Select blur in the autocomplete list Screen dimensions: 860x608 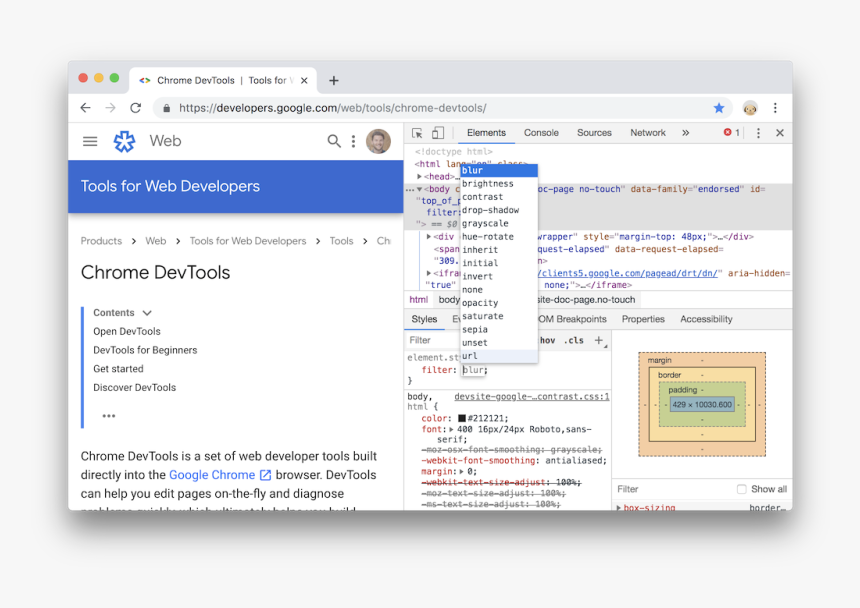pos(499,171)
